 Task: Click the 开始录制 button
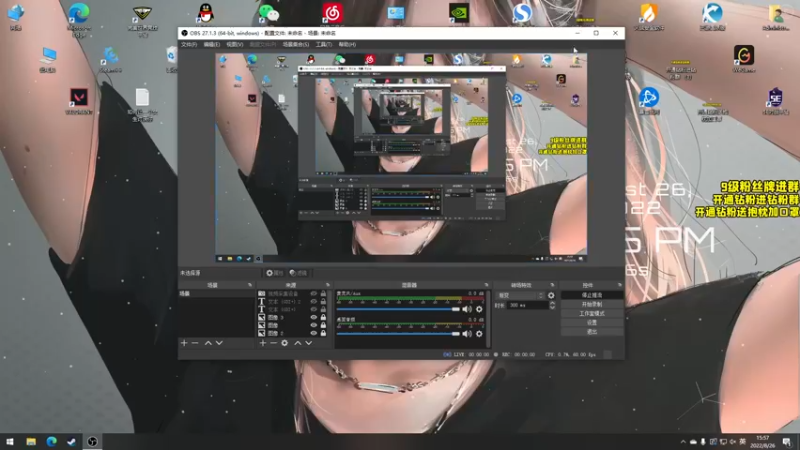point(592,304)
